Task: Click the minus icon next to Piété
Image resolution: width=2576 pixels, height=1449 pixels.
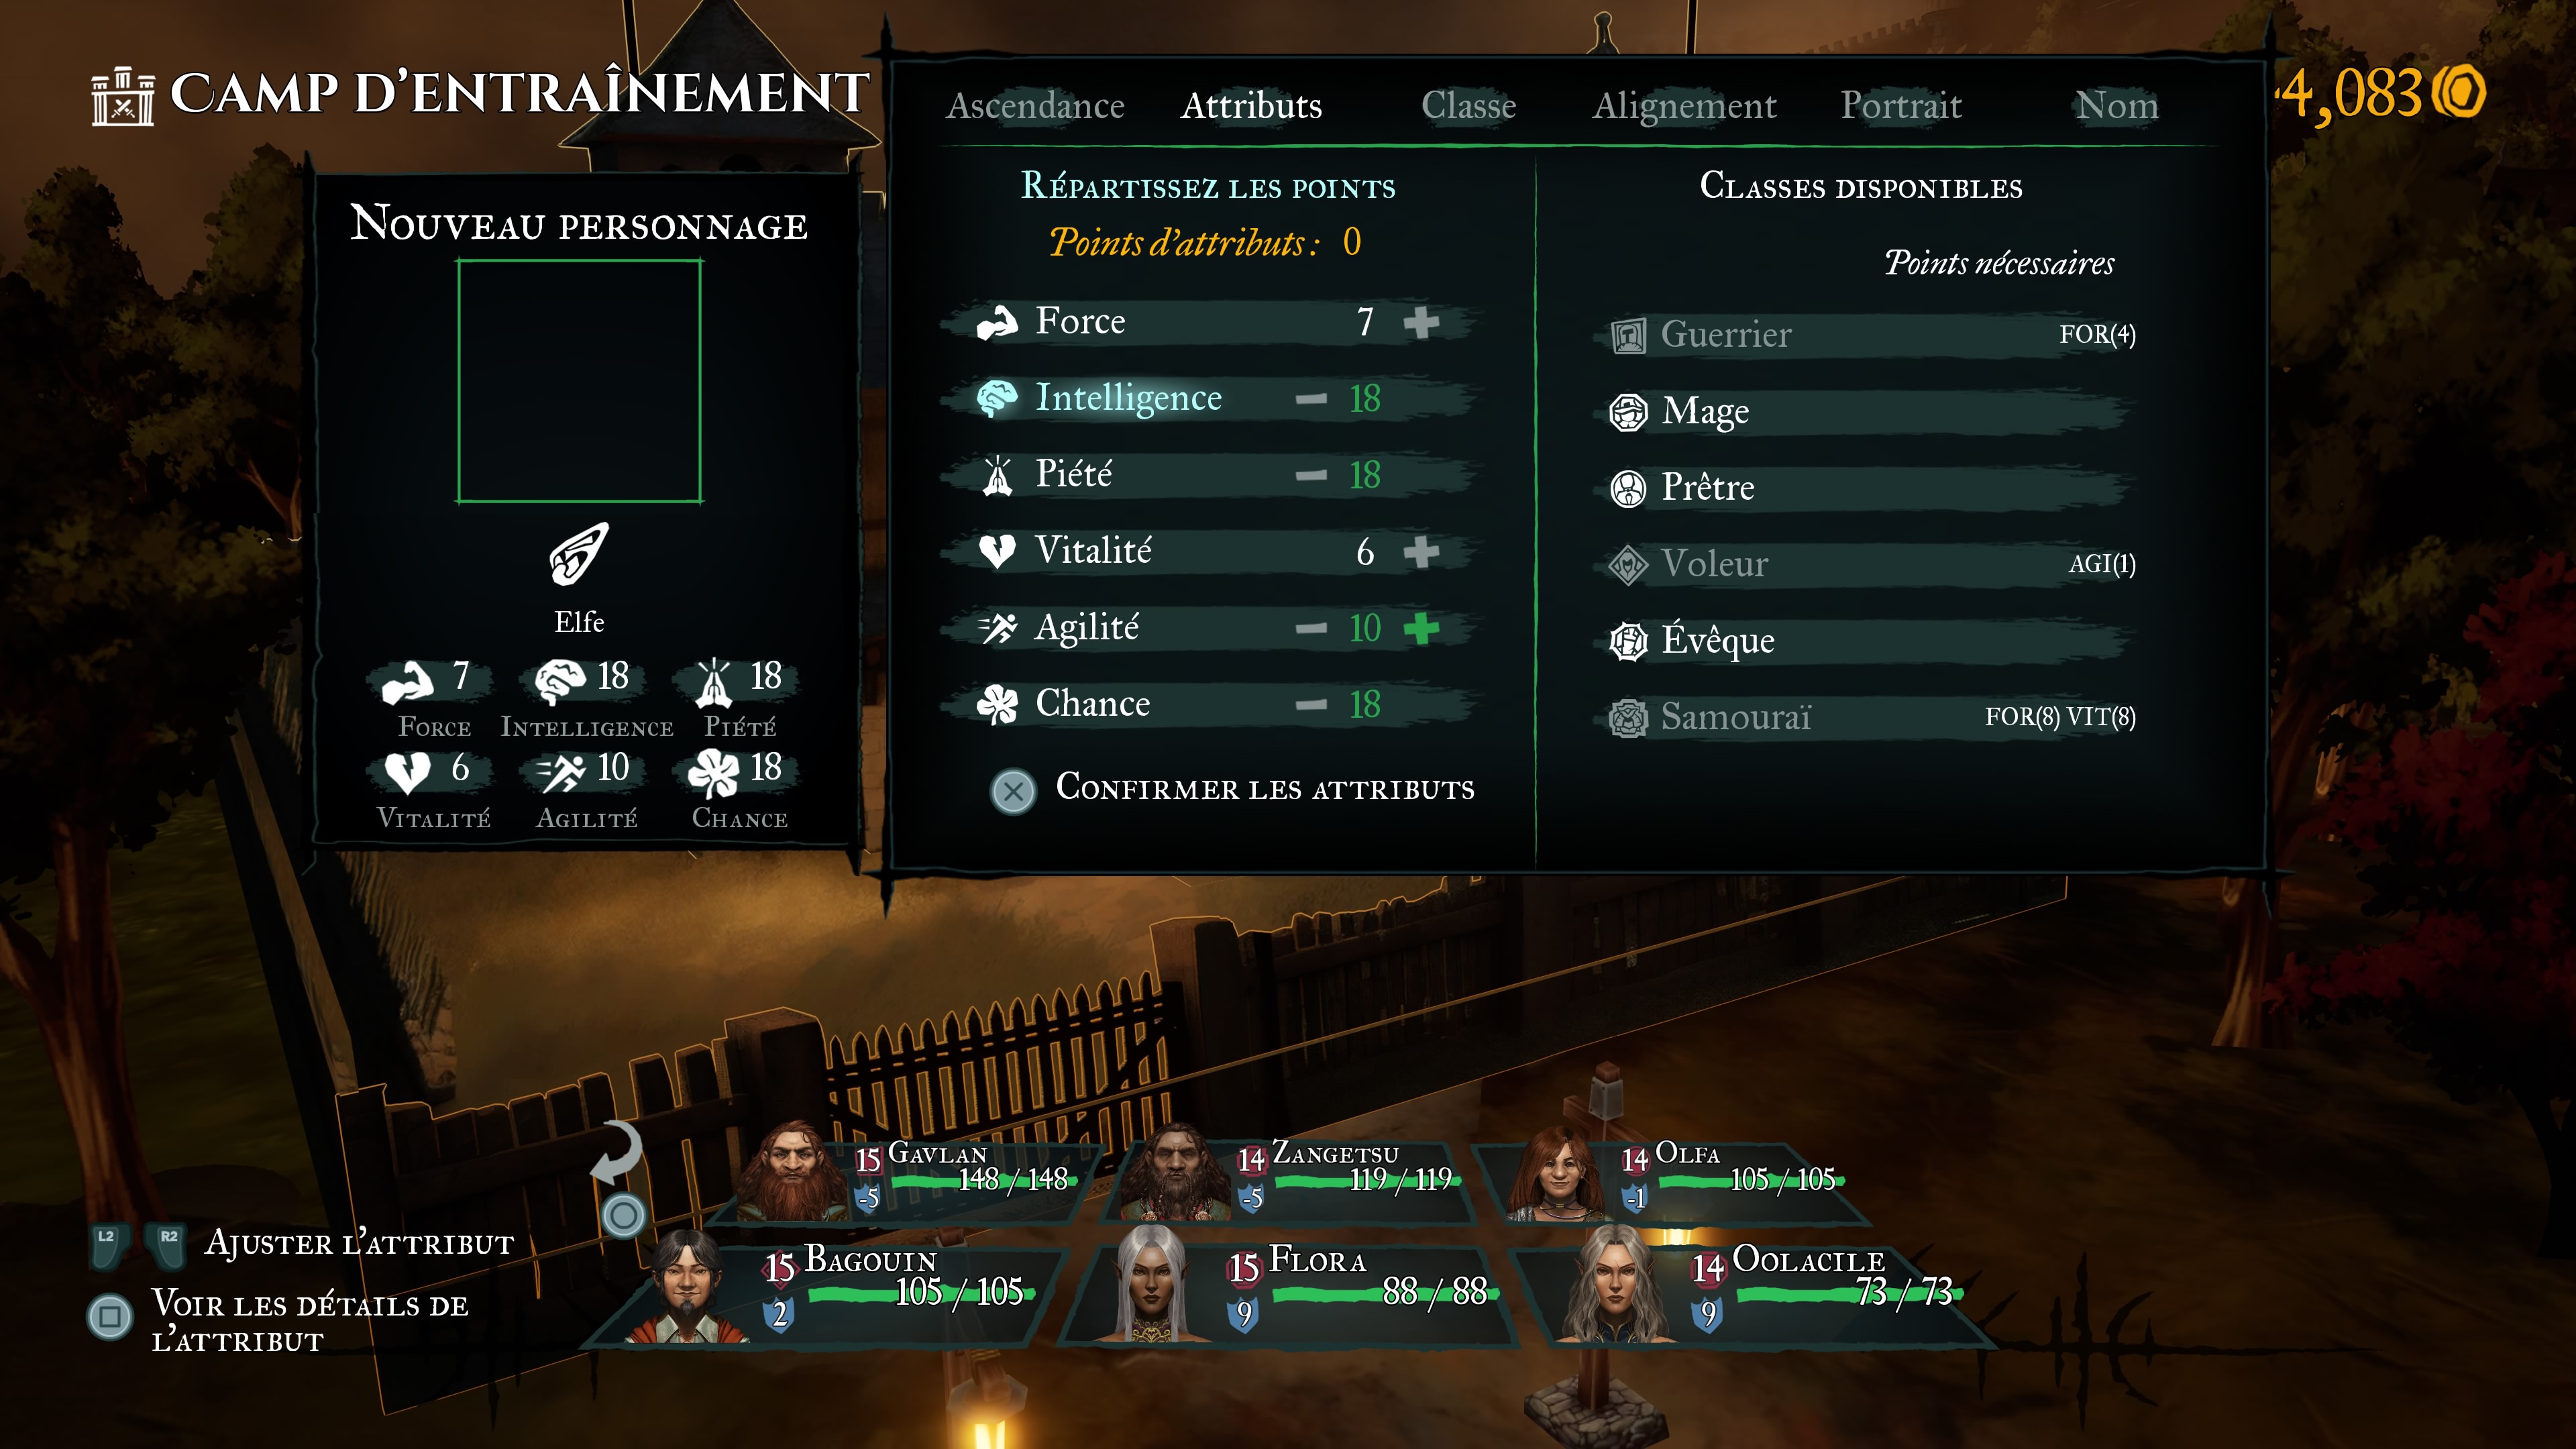Action: pos(1311,475)
